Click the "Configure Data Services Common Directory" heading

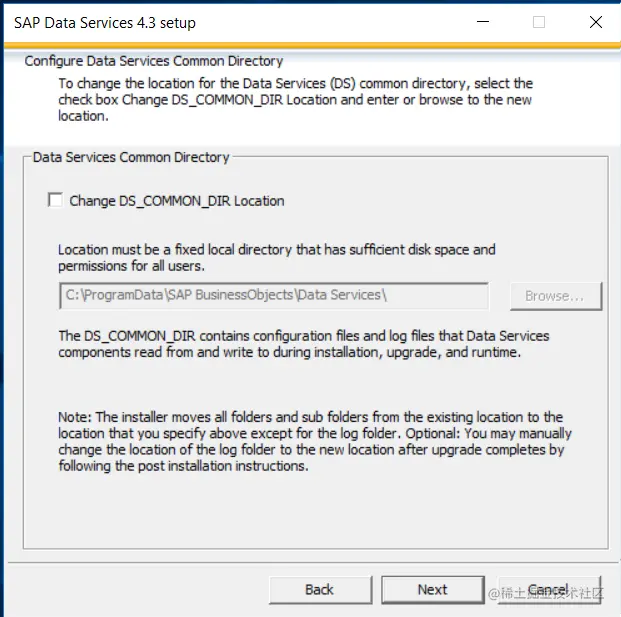[154, 61]
